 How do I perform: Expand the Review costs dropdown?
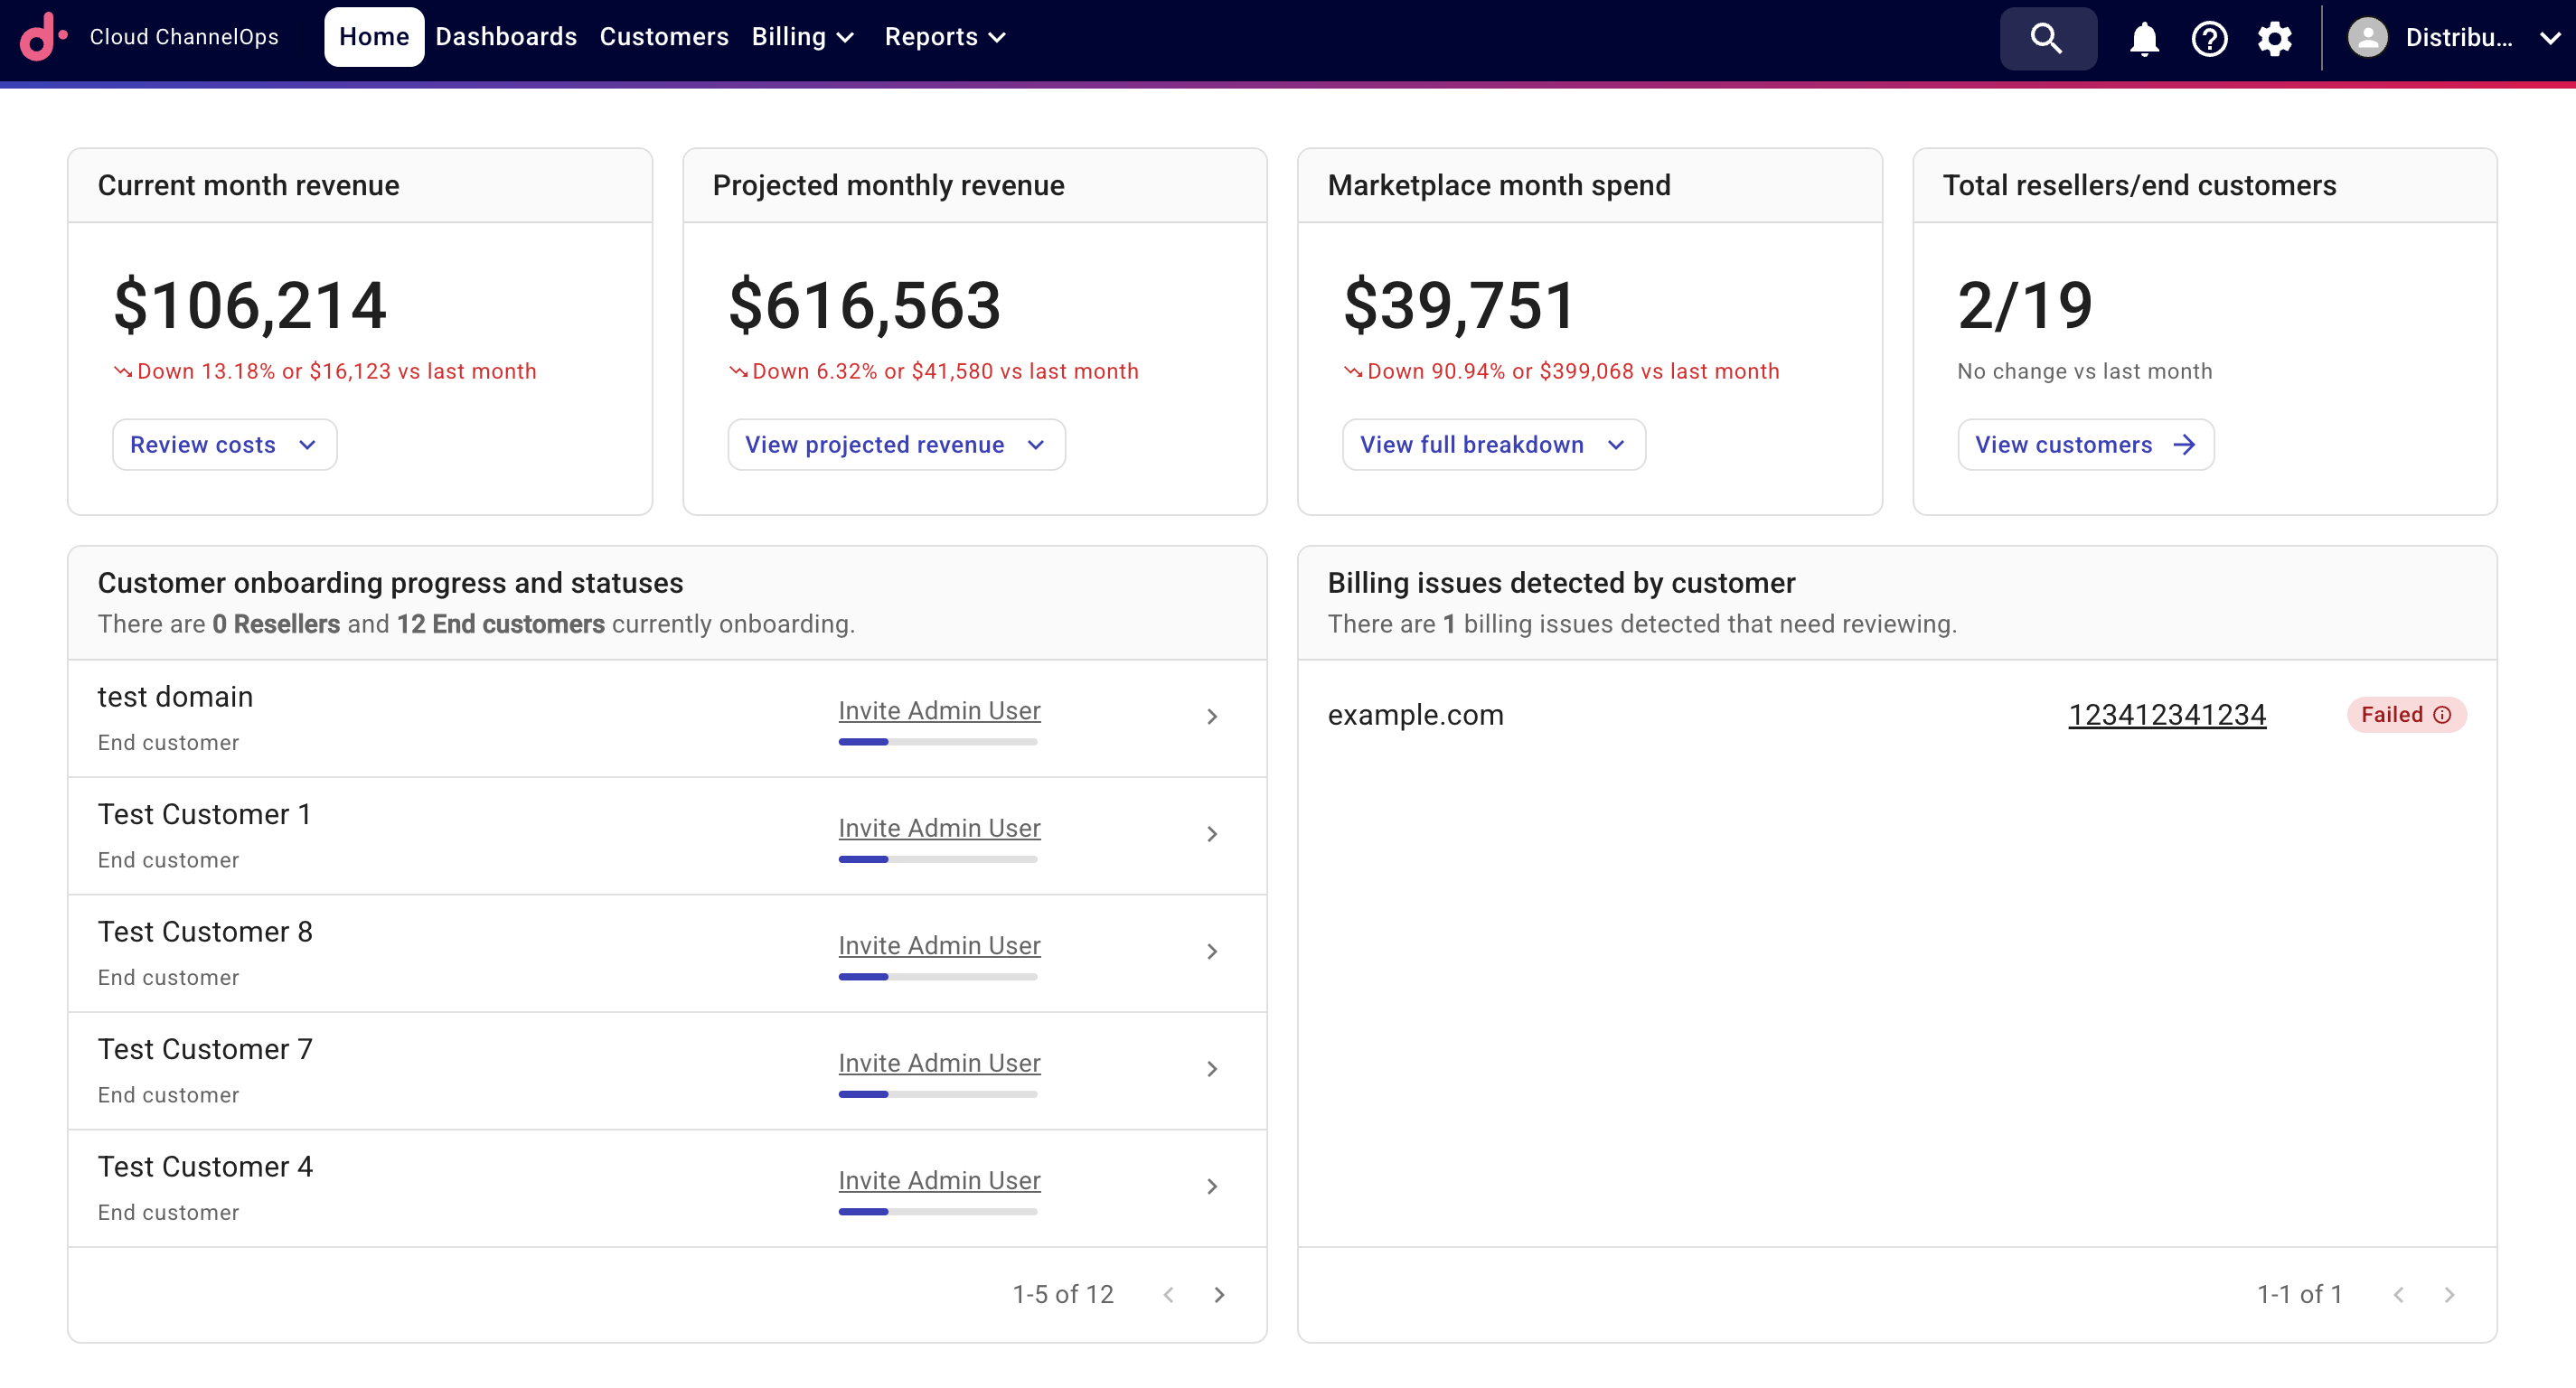(224, 444)
